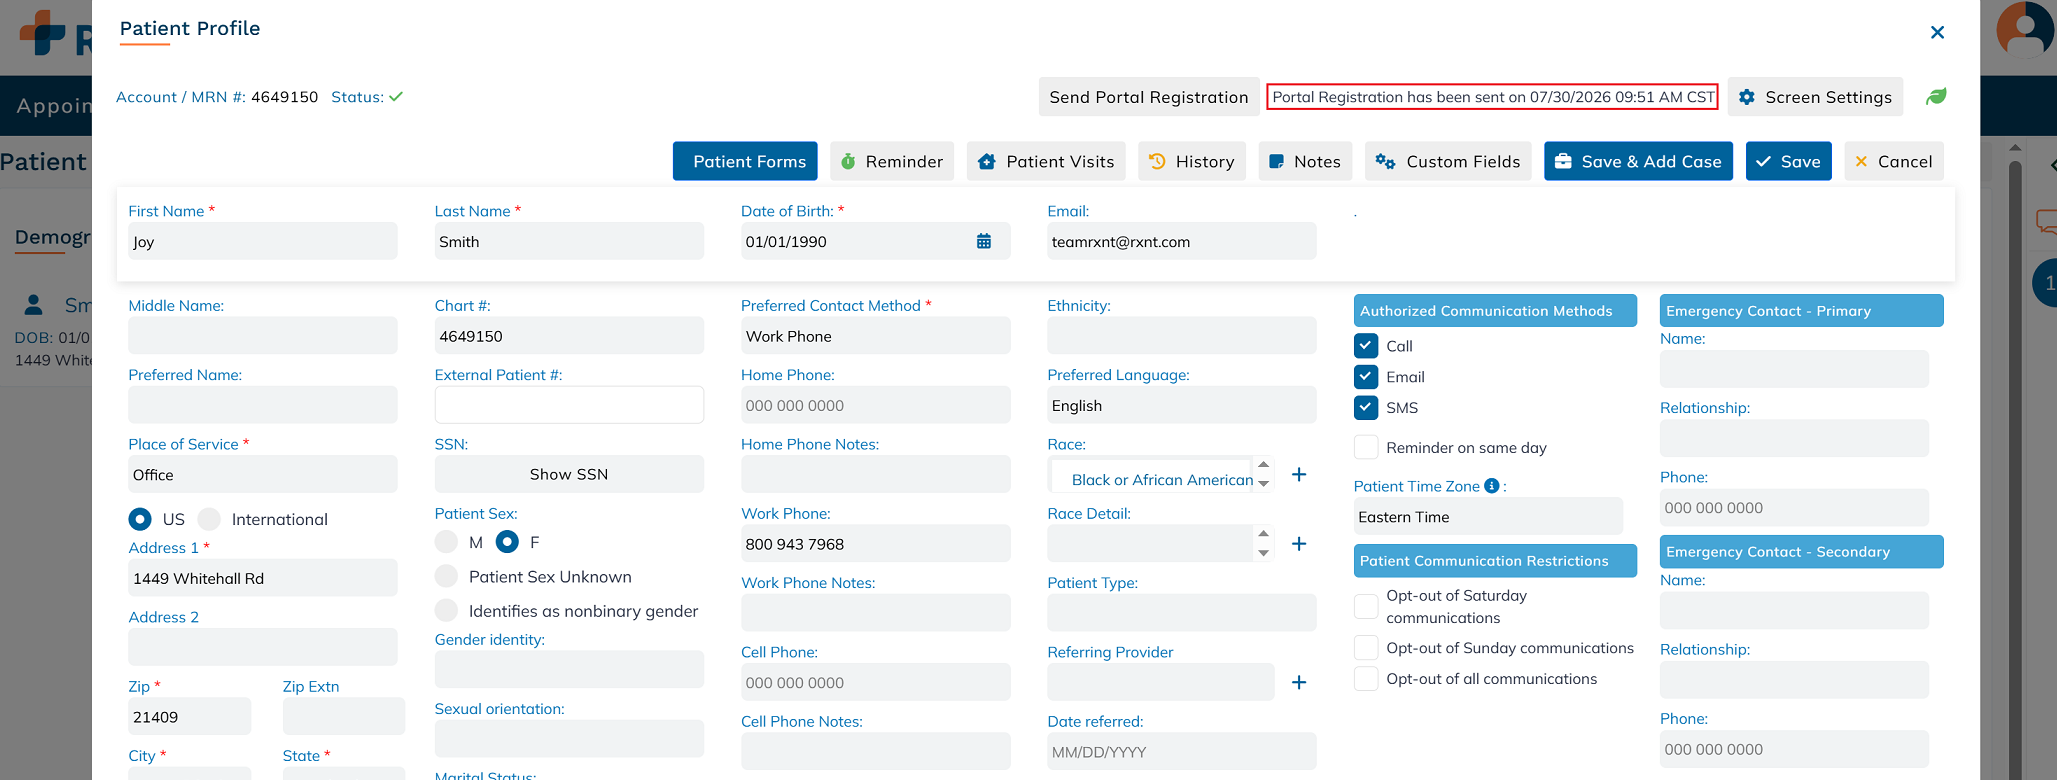Click the Last Name field
This screenshot has height=780, width=2057.
569,241
